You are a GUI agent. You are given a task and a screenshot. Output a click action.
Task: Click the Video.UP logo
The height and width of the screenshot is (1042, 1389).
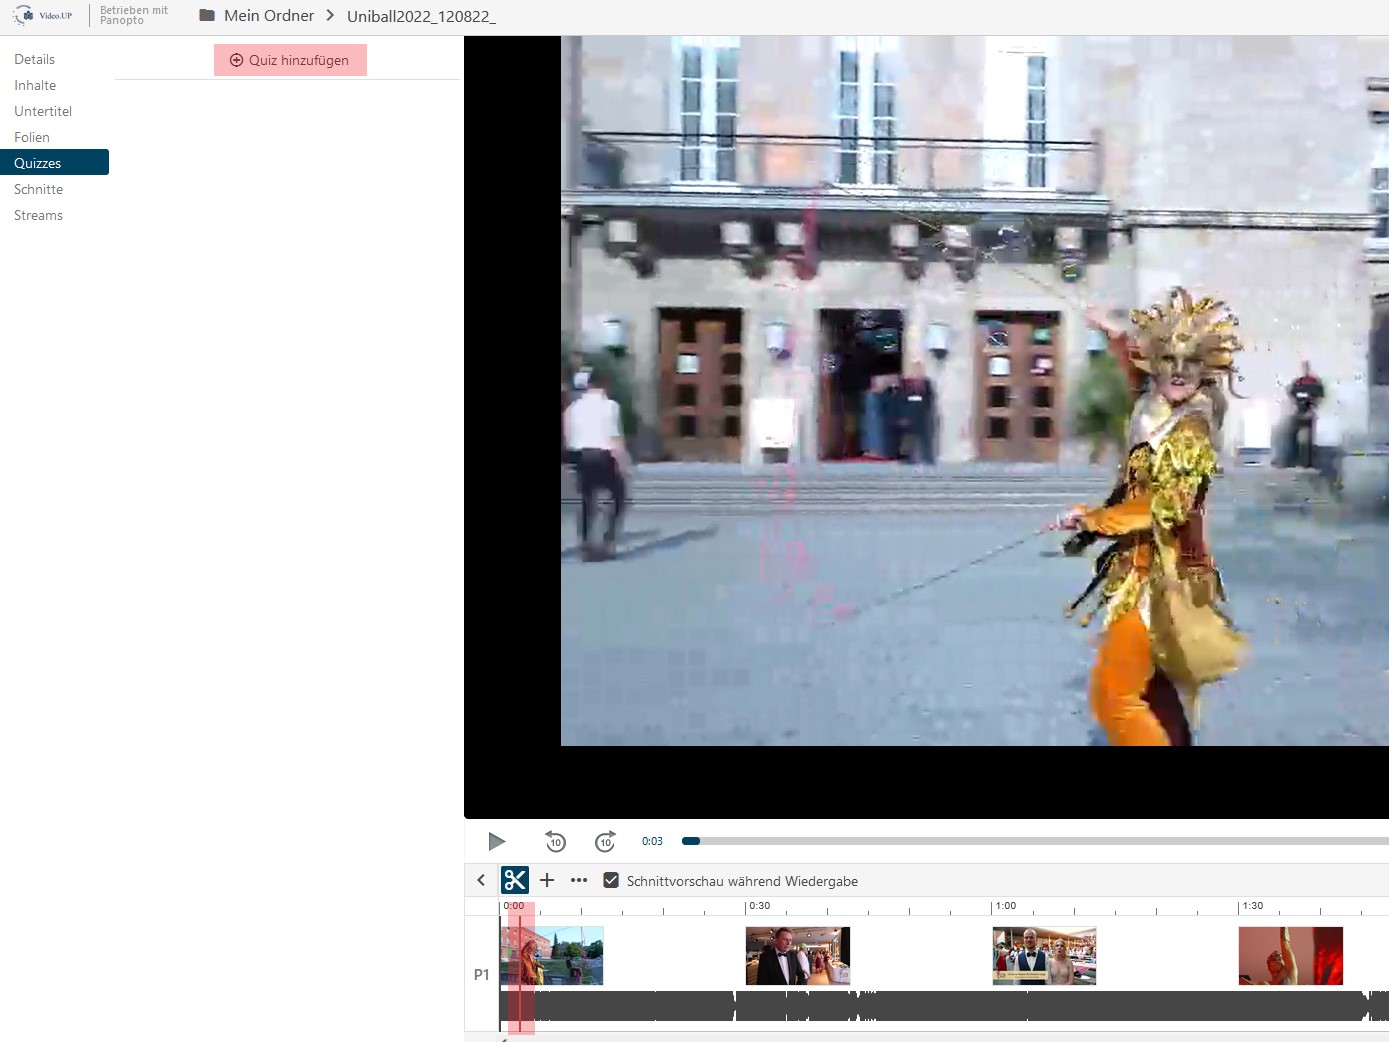[x=43, y=15]
